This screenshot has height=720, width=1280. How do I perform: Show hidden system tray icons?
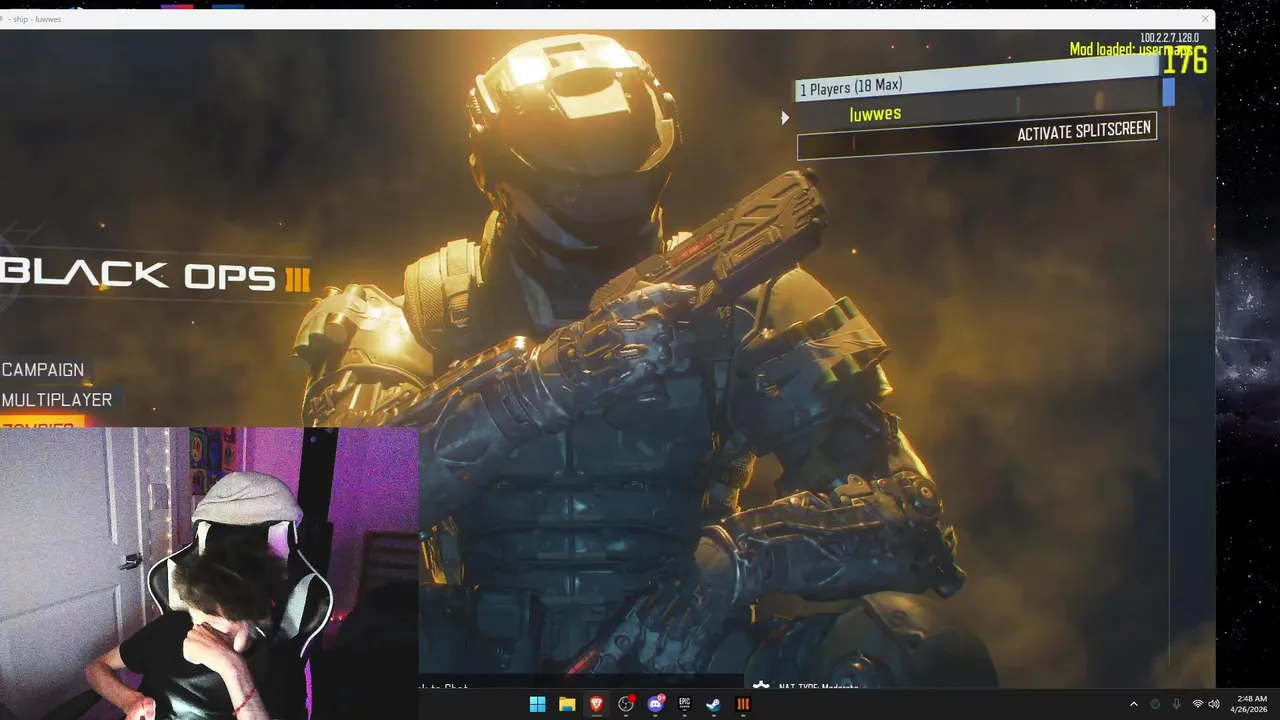pyautogui.click(x=1133, y=704)
